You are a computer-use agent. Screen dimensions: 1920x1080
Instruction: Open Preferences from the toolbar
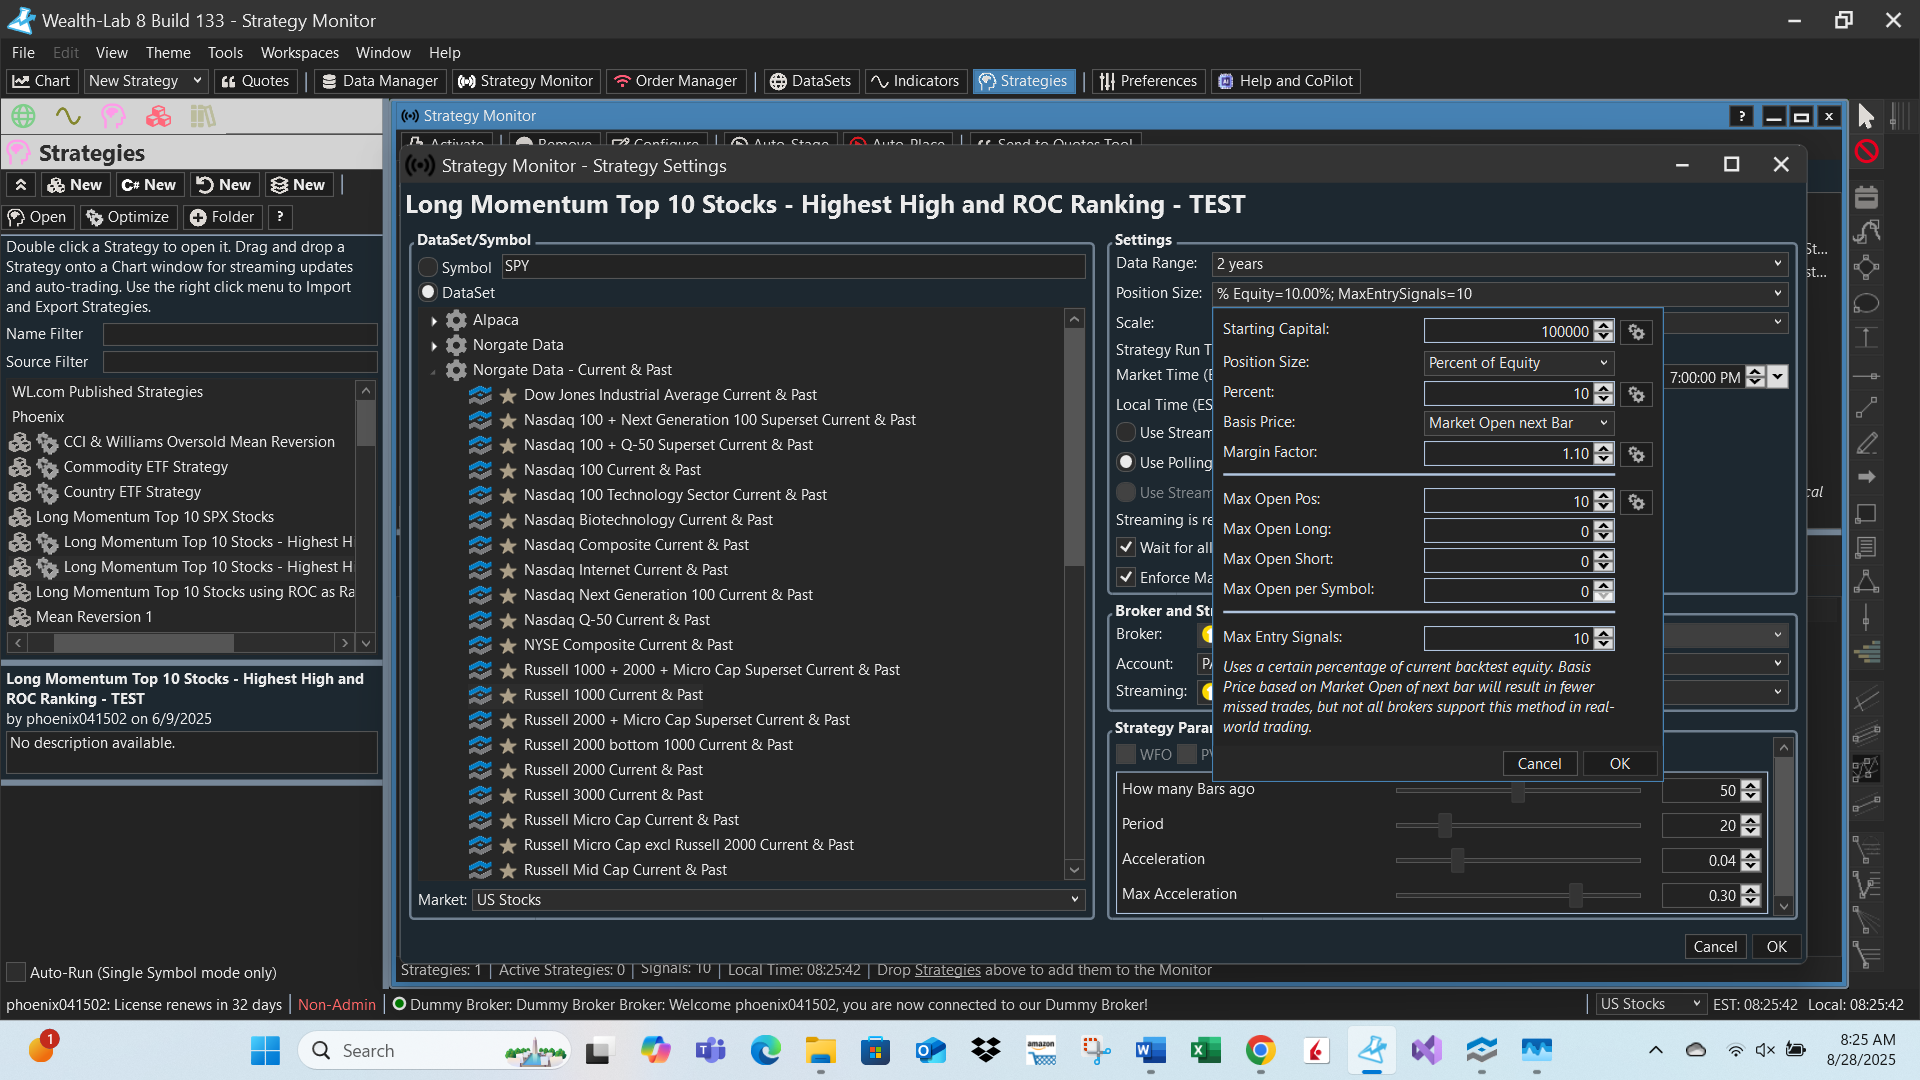point(1147,81)
